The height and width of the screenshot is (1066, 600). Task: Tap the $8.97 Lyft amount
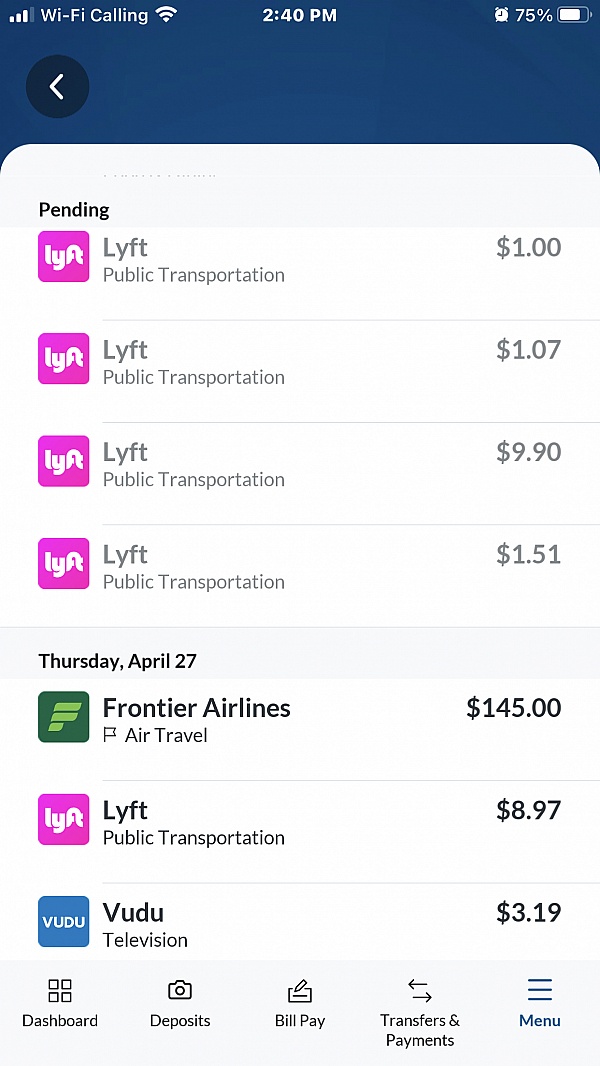[x=529, y=810]
